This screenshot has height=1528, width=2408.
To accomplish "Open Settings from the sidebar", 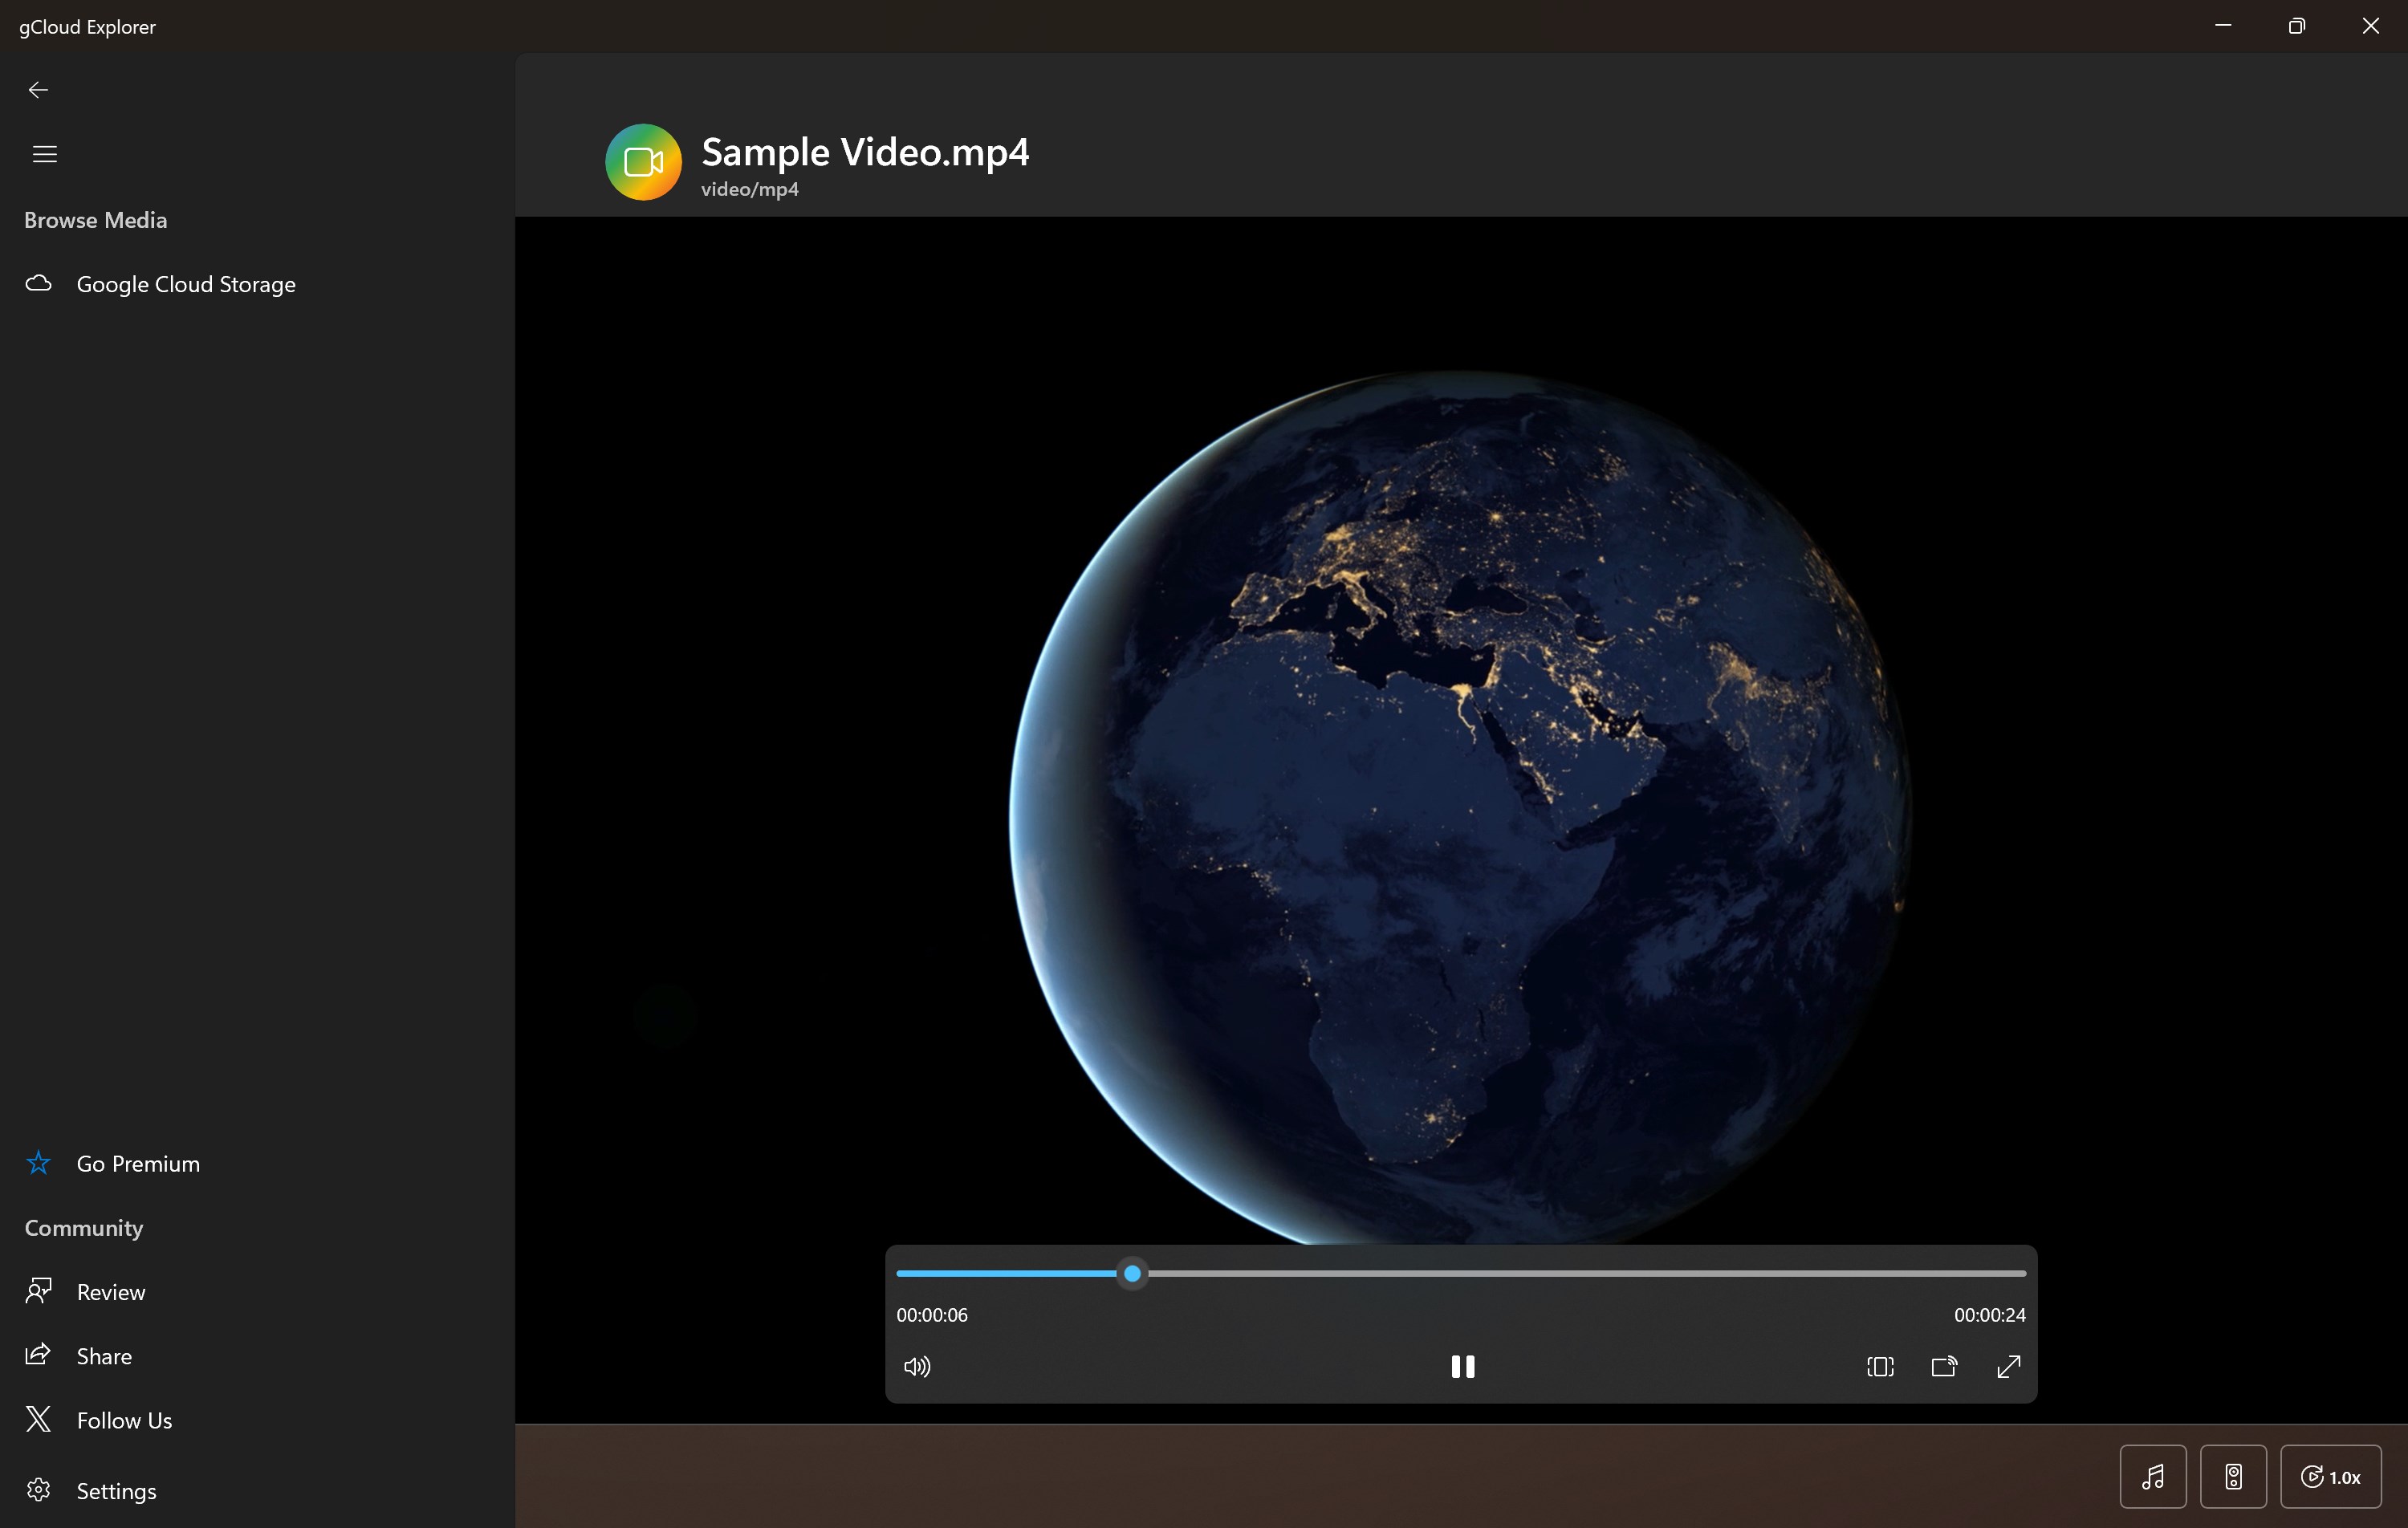I will coord(116,1491).
